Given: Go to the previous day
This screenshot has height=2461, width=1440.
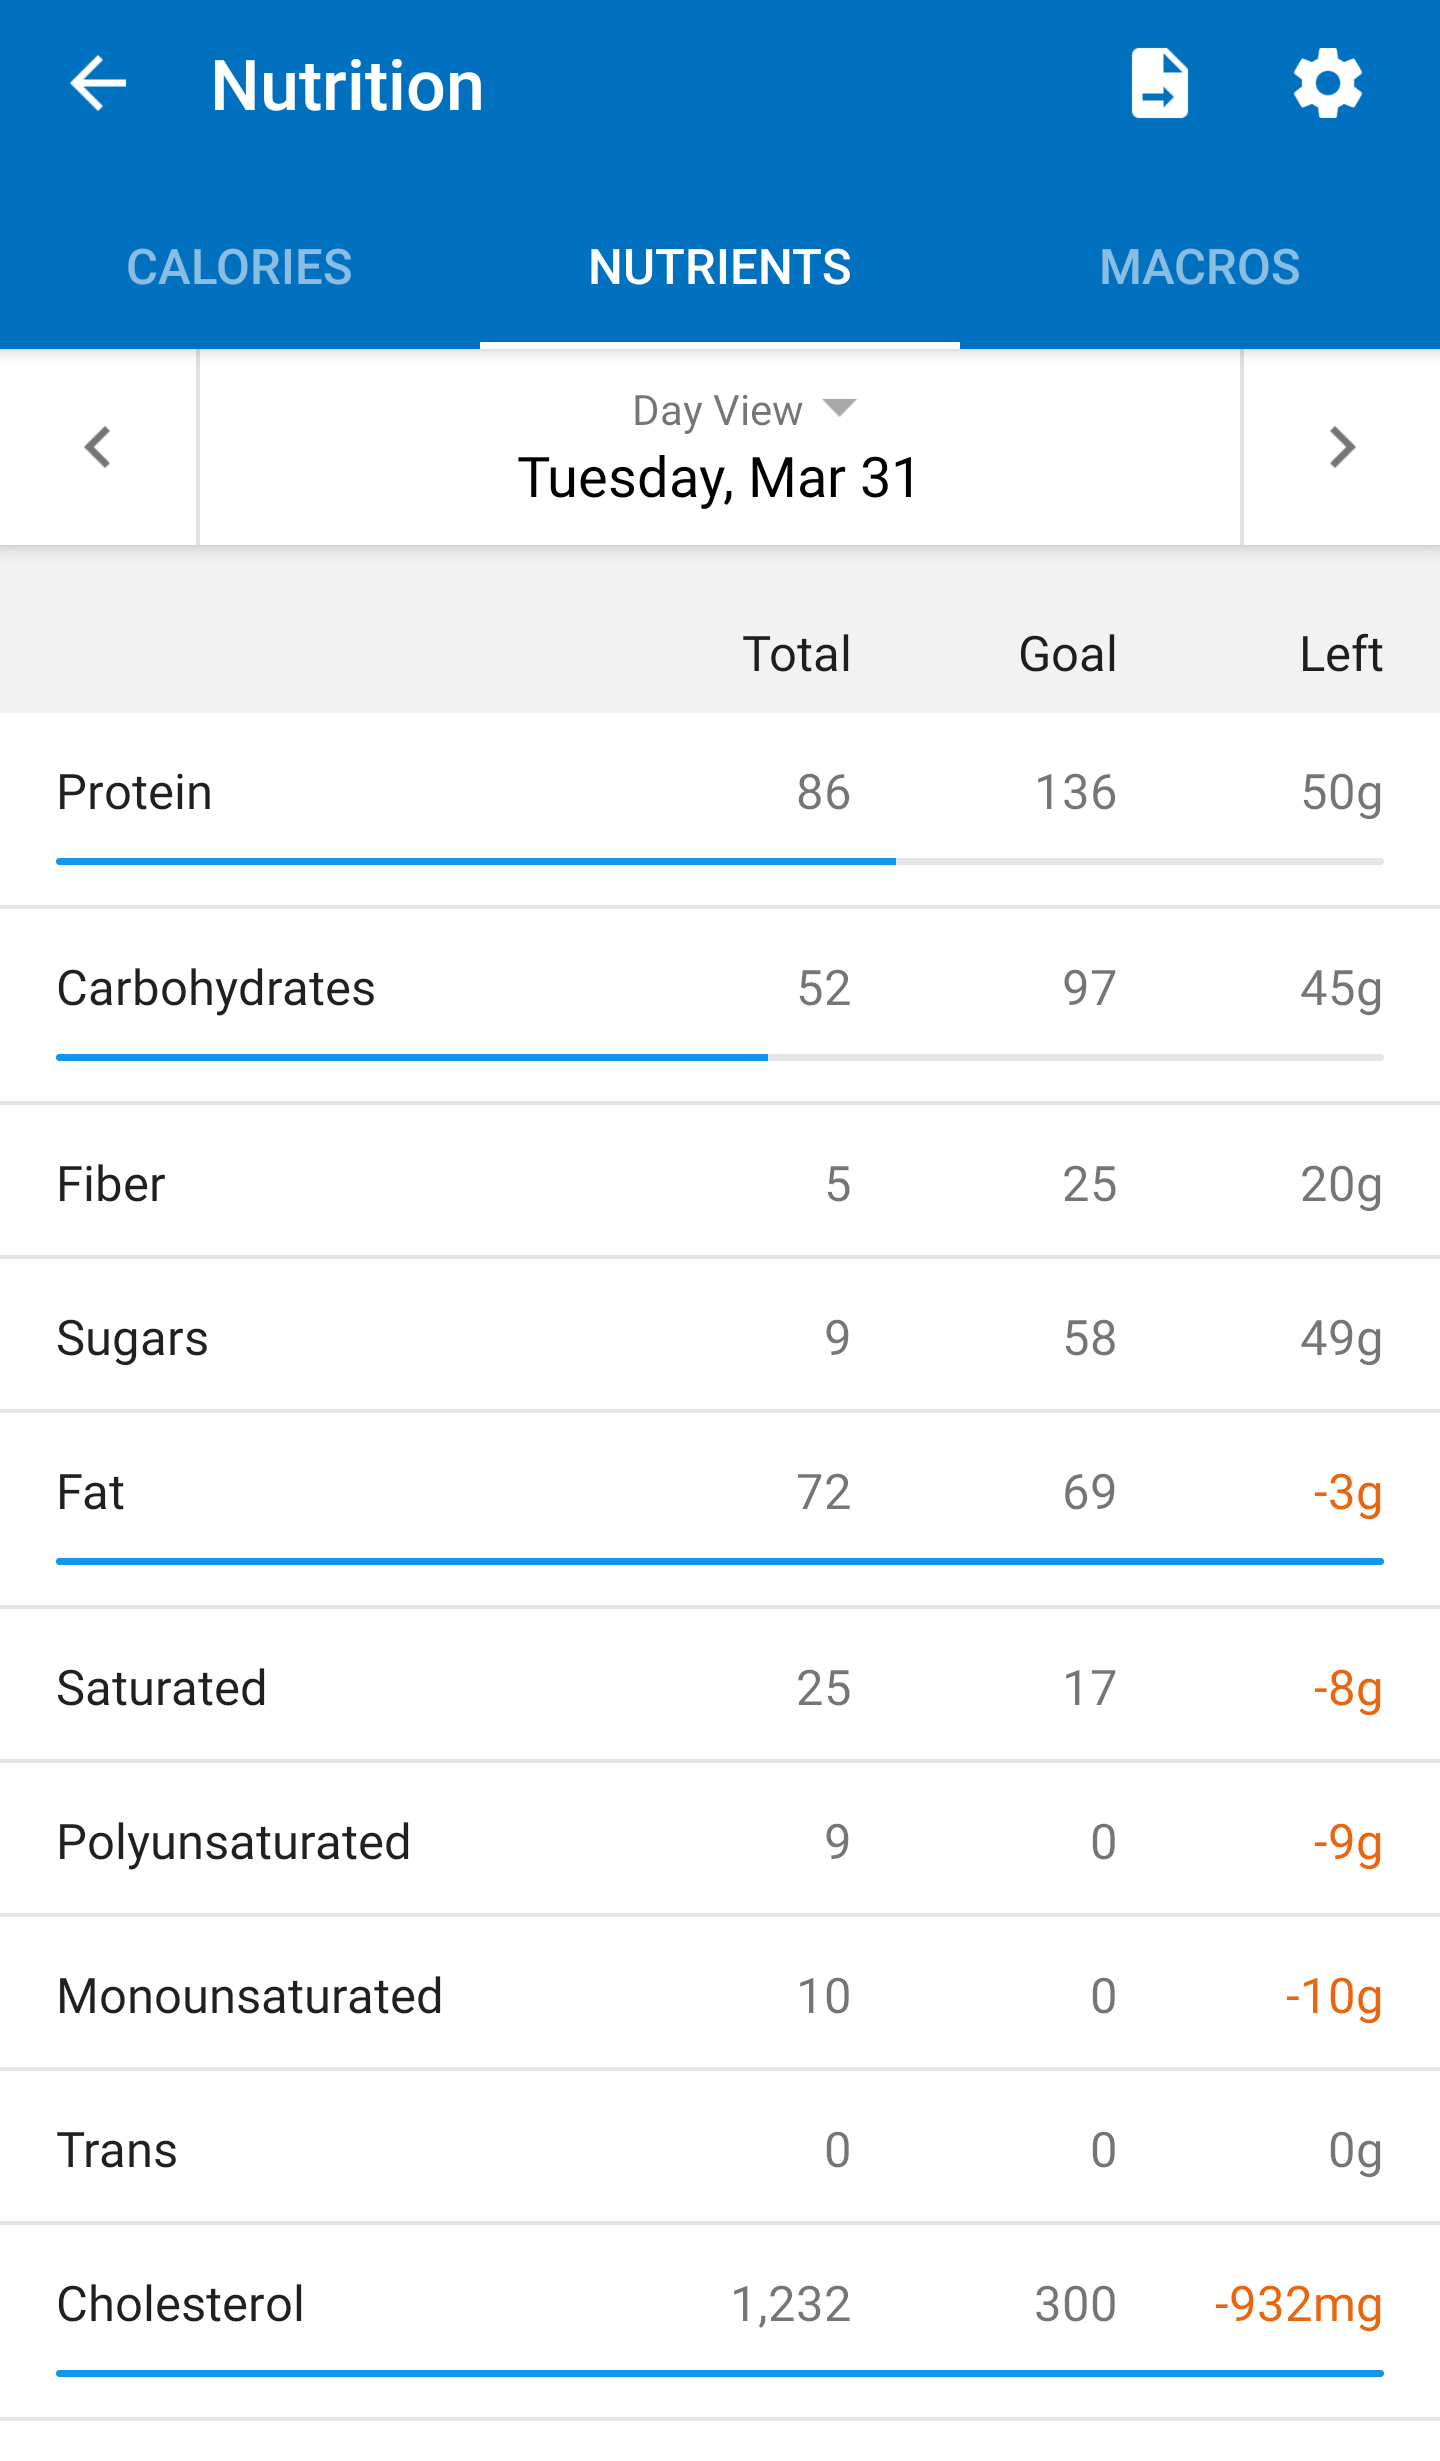Looking at the screenshot, I should point(98,447).
